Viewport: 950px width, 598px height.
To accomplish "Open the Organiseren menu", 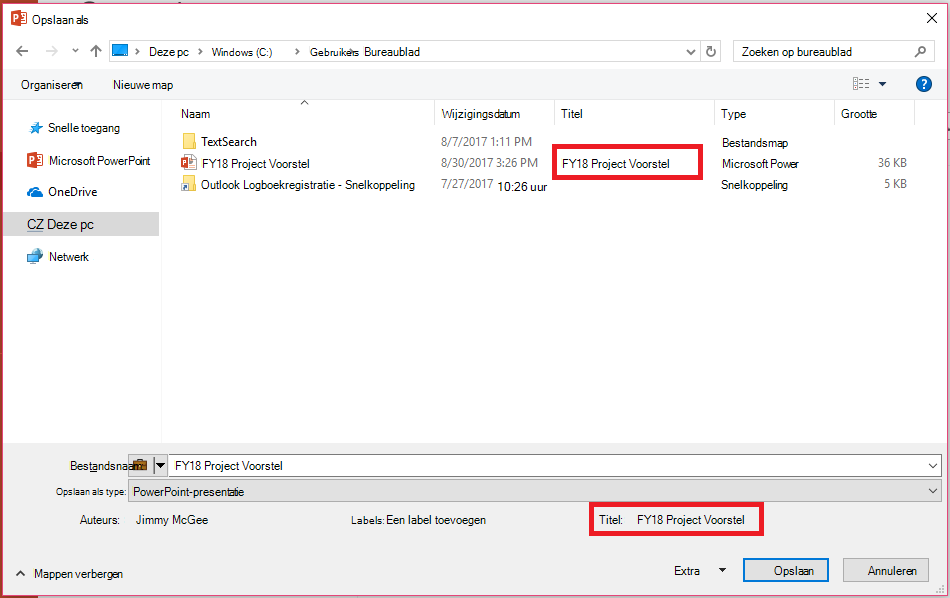I will click(51, 85).
